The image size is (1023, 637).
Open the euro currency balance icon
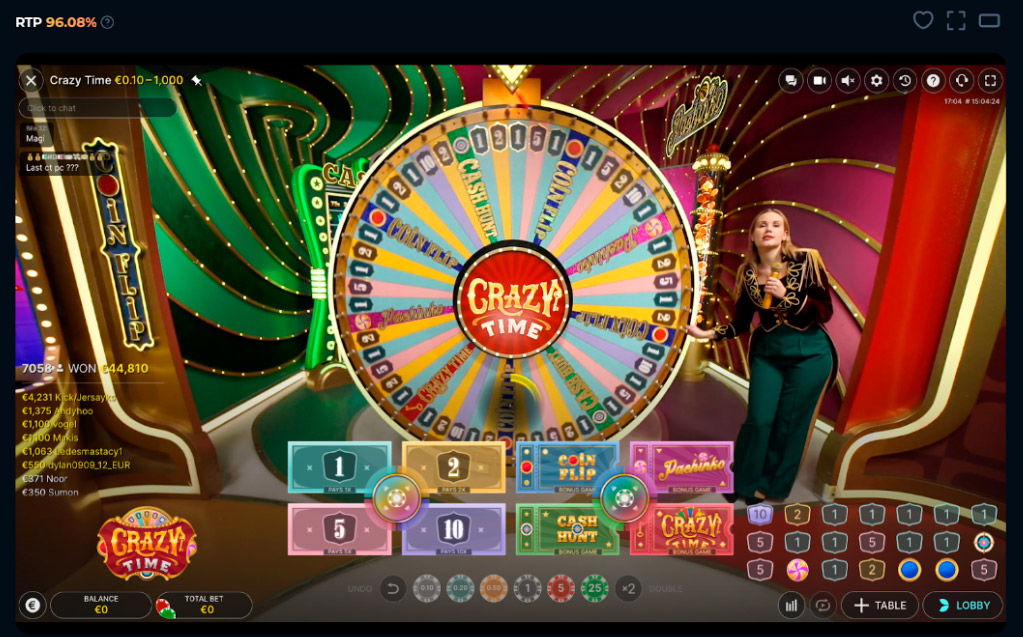(x=33, y=605)
